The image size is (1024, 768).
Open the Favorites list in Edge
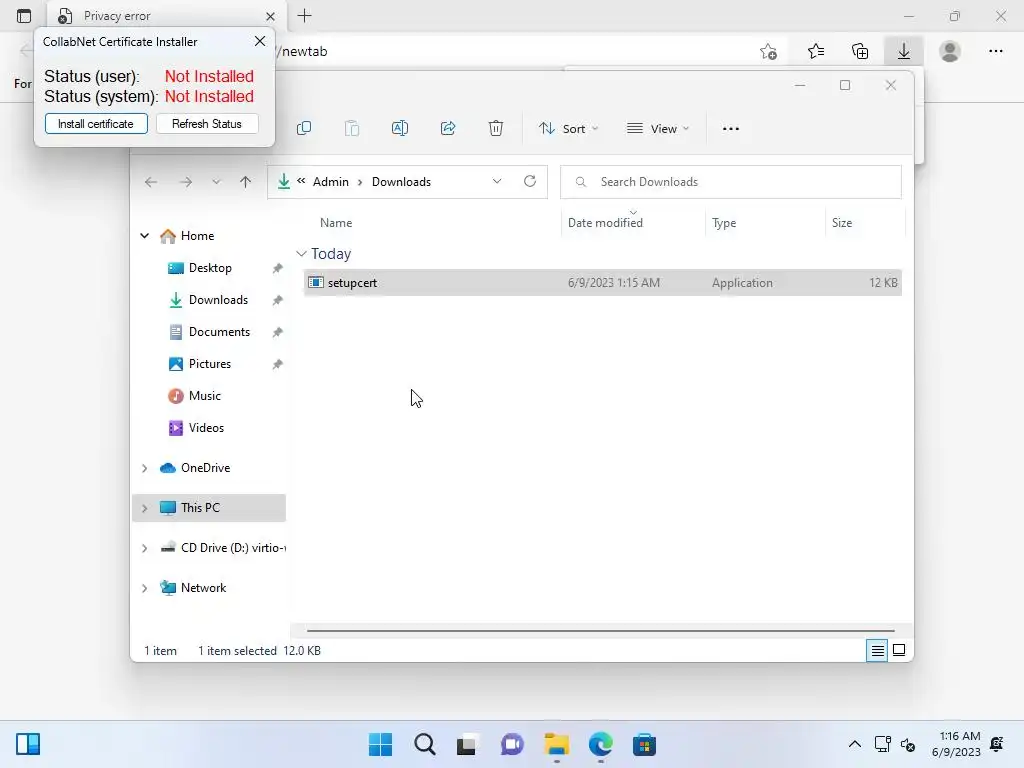[816, 51]
